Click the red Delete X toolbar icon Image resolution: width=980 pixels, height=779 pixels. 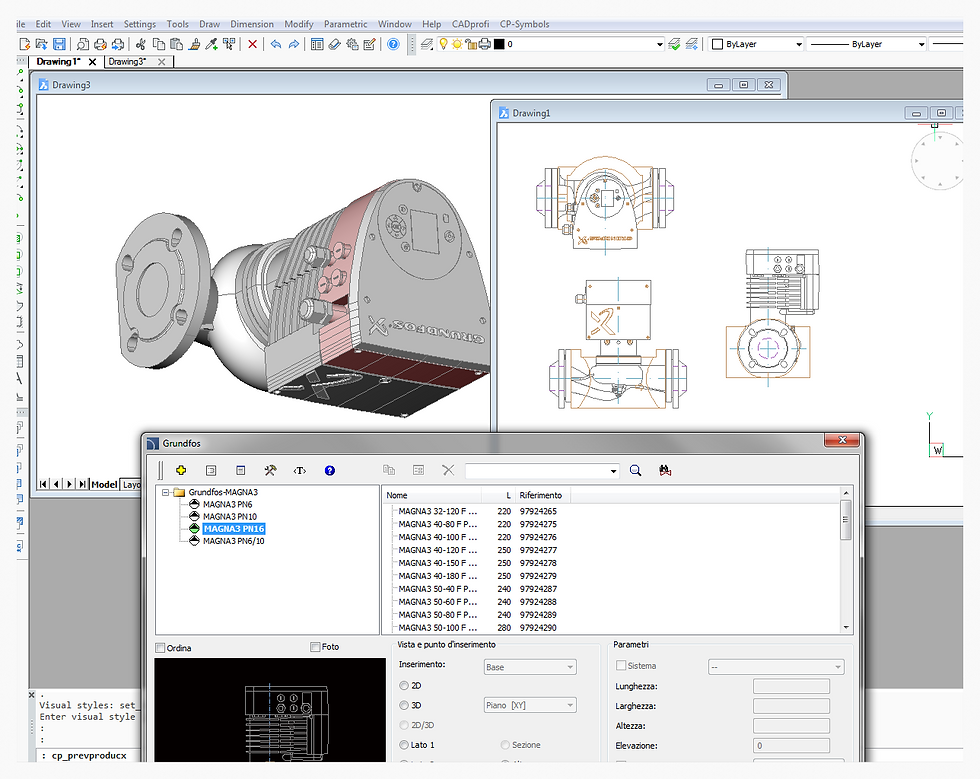pos(252,44)
